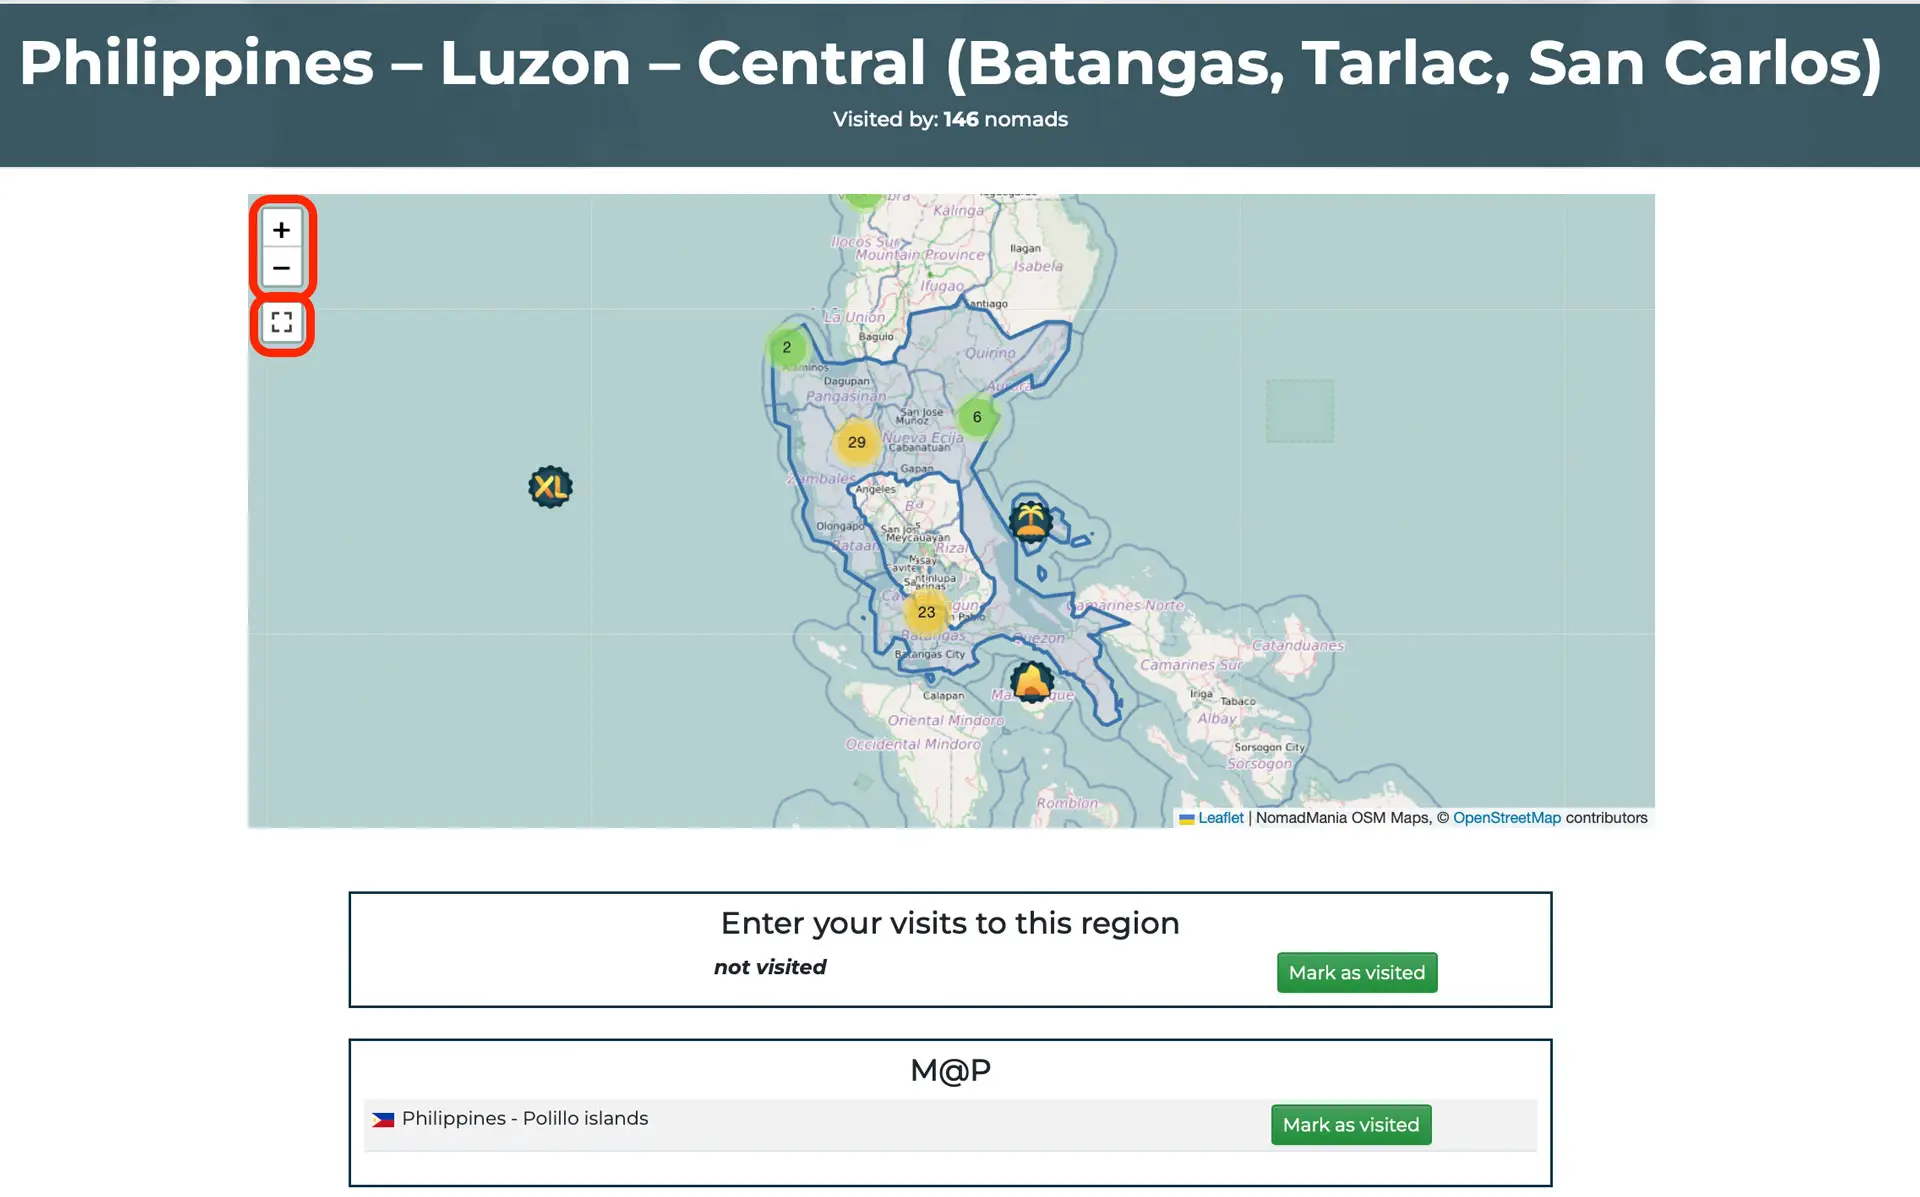Mark Polillo islands as visited
Screen dimensions: 1920x1197
pos(1350,1125)
